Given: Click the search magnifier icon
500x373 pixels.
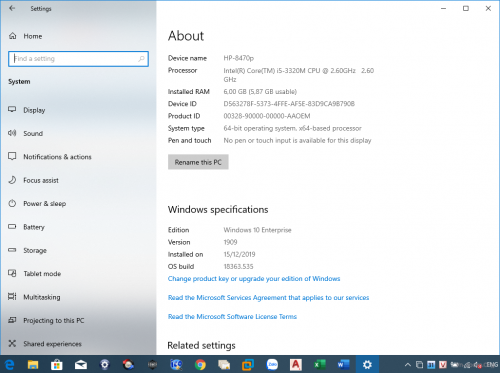Looking at the screenshot, I should tap(141, 59).
